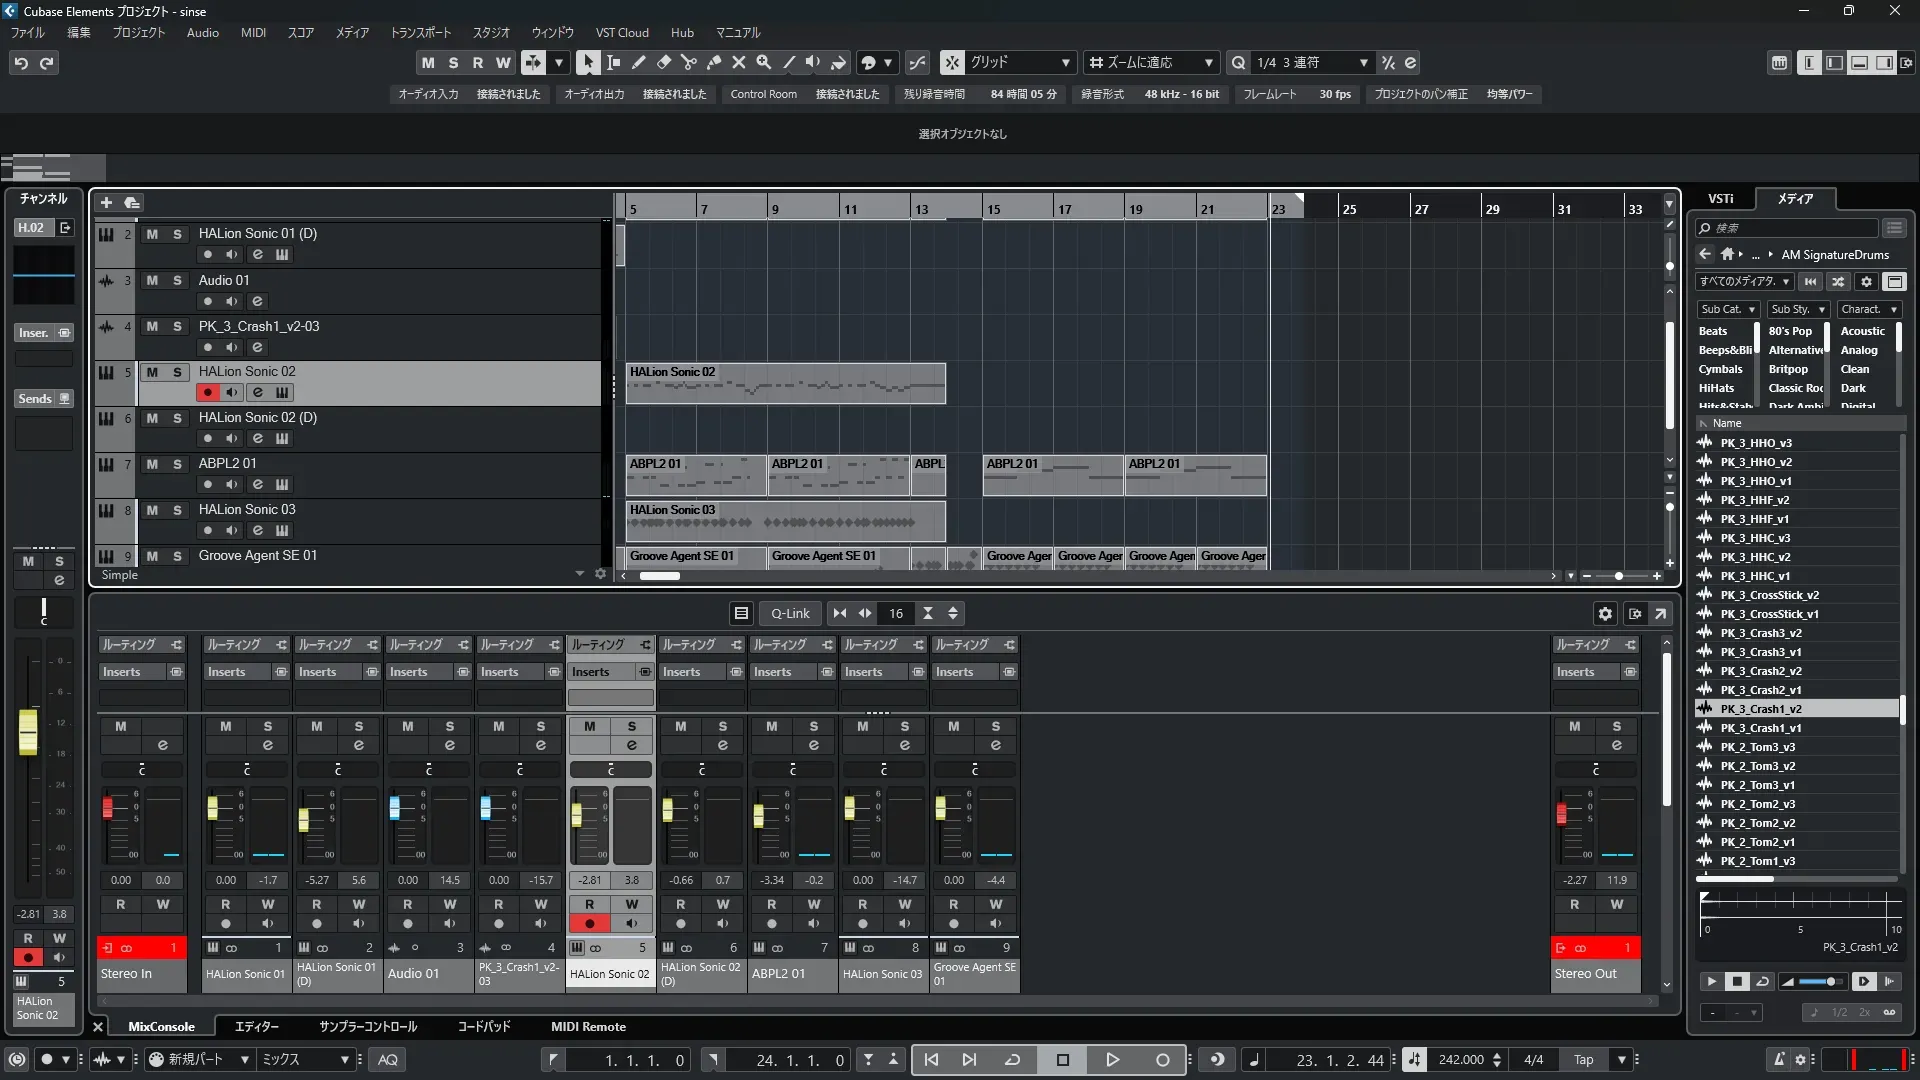Select the Erase tool

point(664,62)
